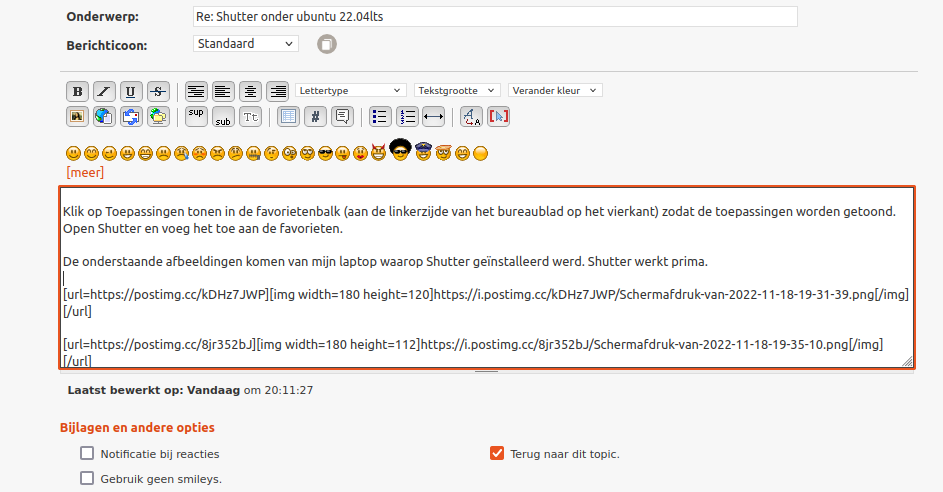Viewport: 943px width, 492px height.
Task: Apply subscript formatting
Action: [223, 117]
